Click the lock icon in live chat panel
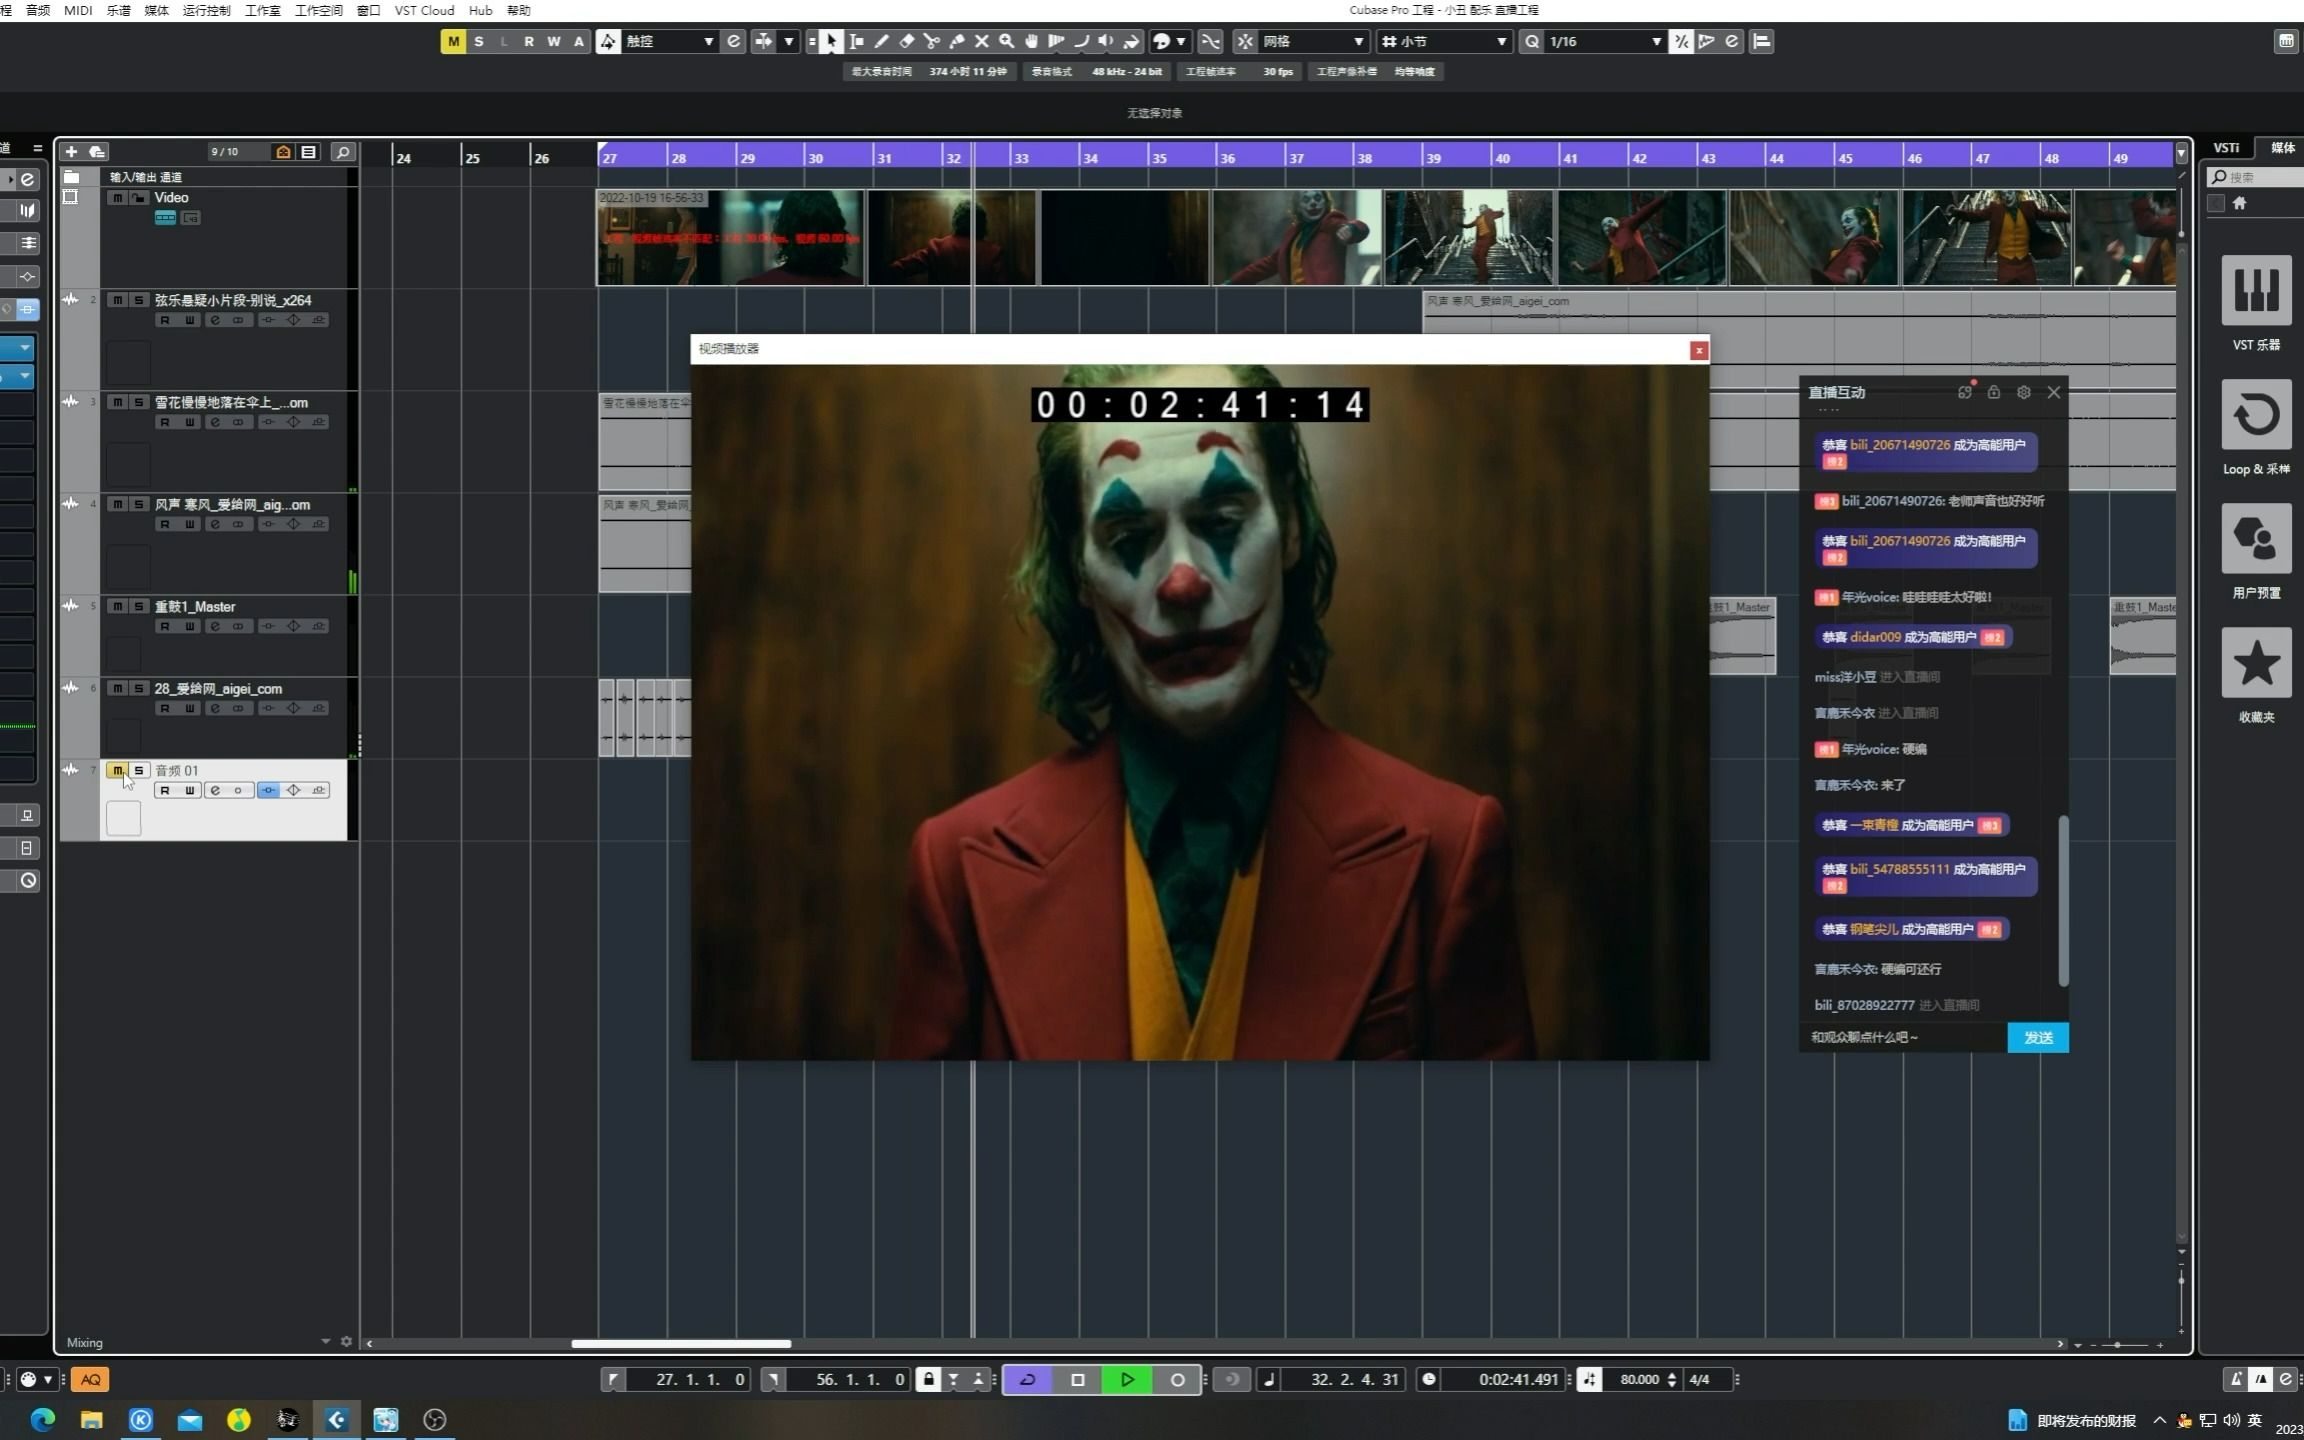 click(1994, 392)
